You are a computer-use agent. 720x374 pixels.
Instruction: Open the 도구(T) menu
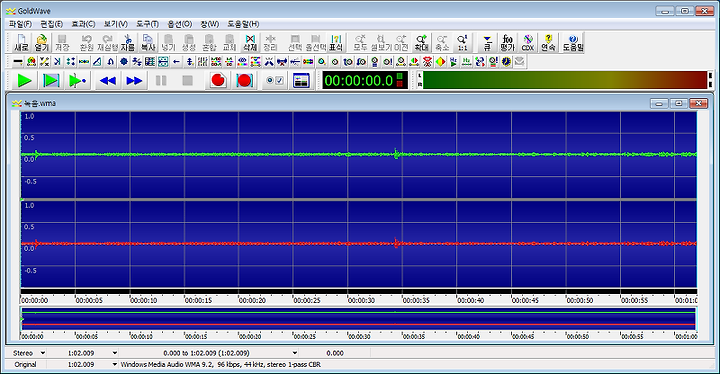point(147,24)
